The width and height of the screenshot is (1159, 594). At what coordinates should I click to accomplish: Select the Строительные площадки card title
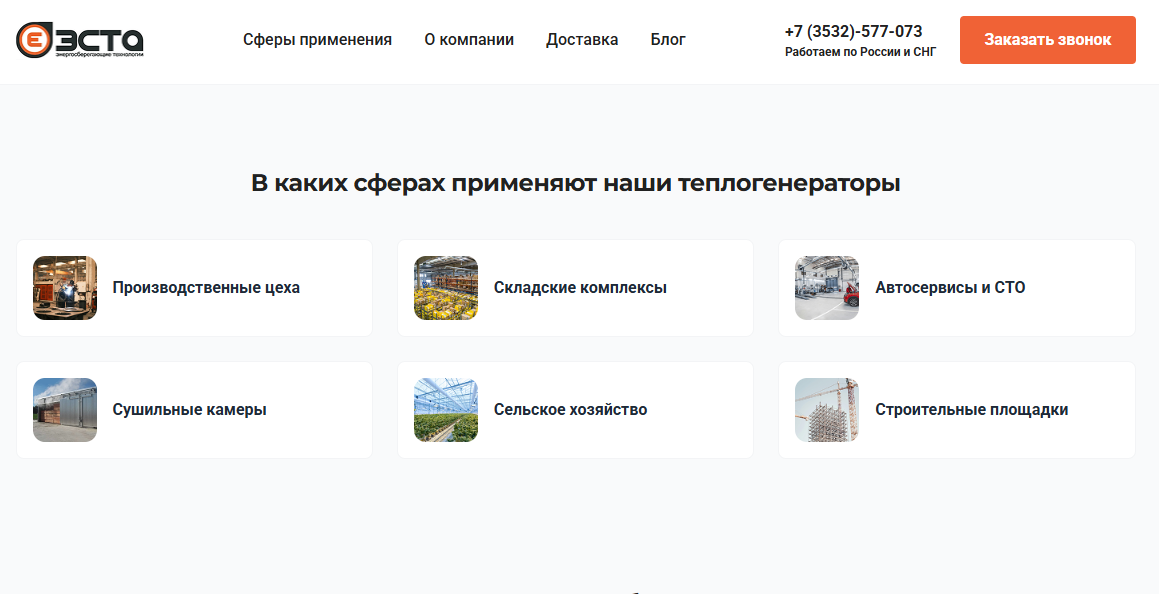coord(972,410)
